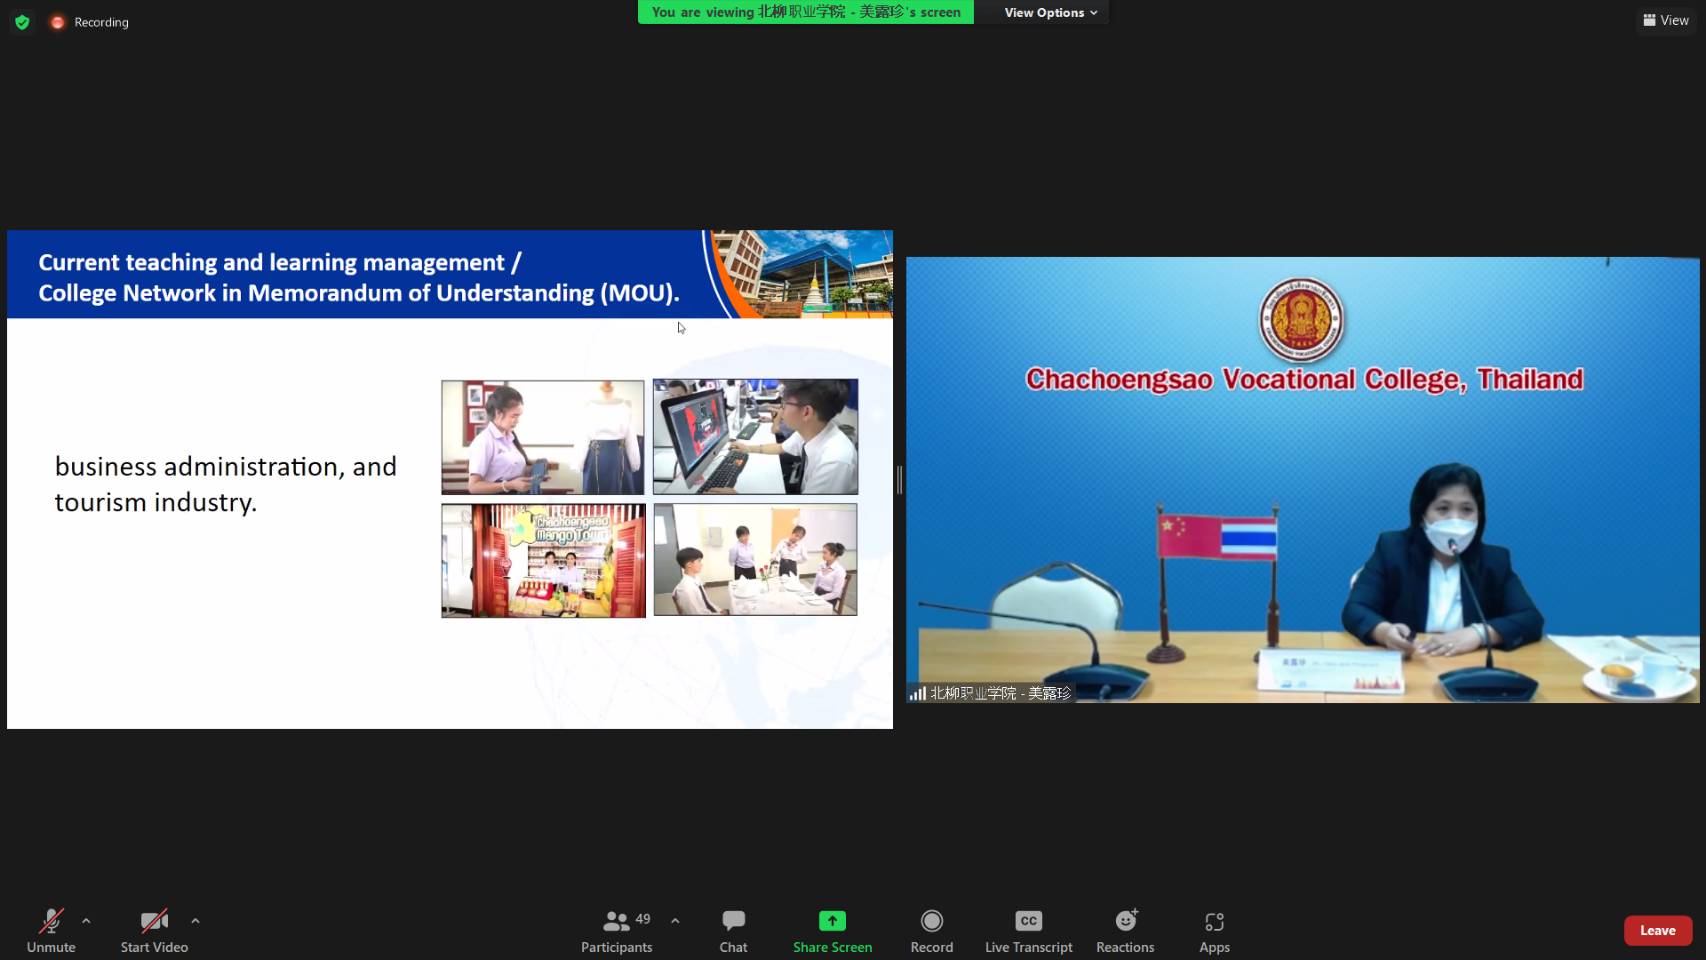Start Video camera toggle

point(154,930)
